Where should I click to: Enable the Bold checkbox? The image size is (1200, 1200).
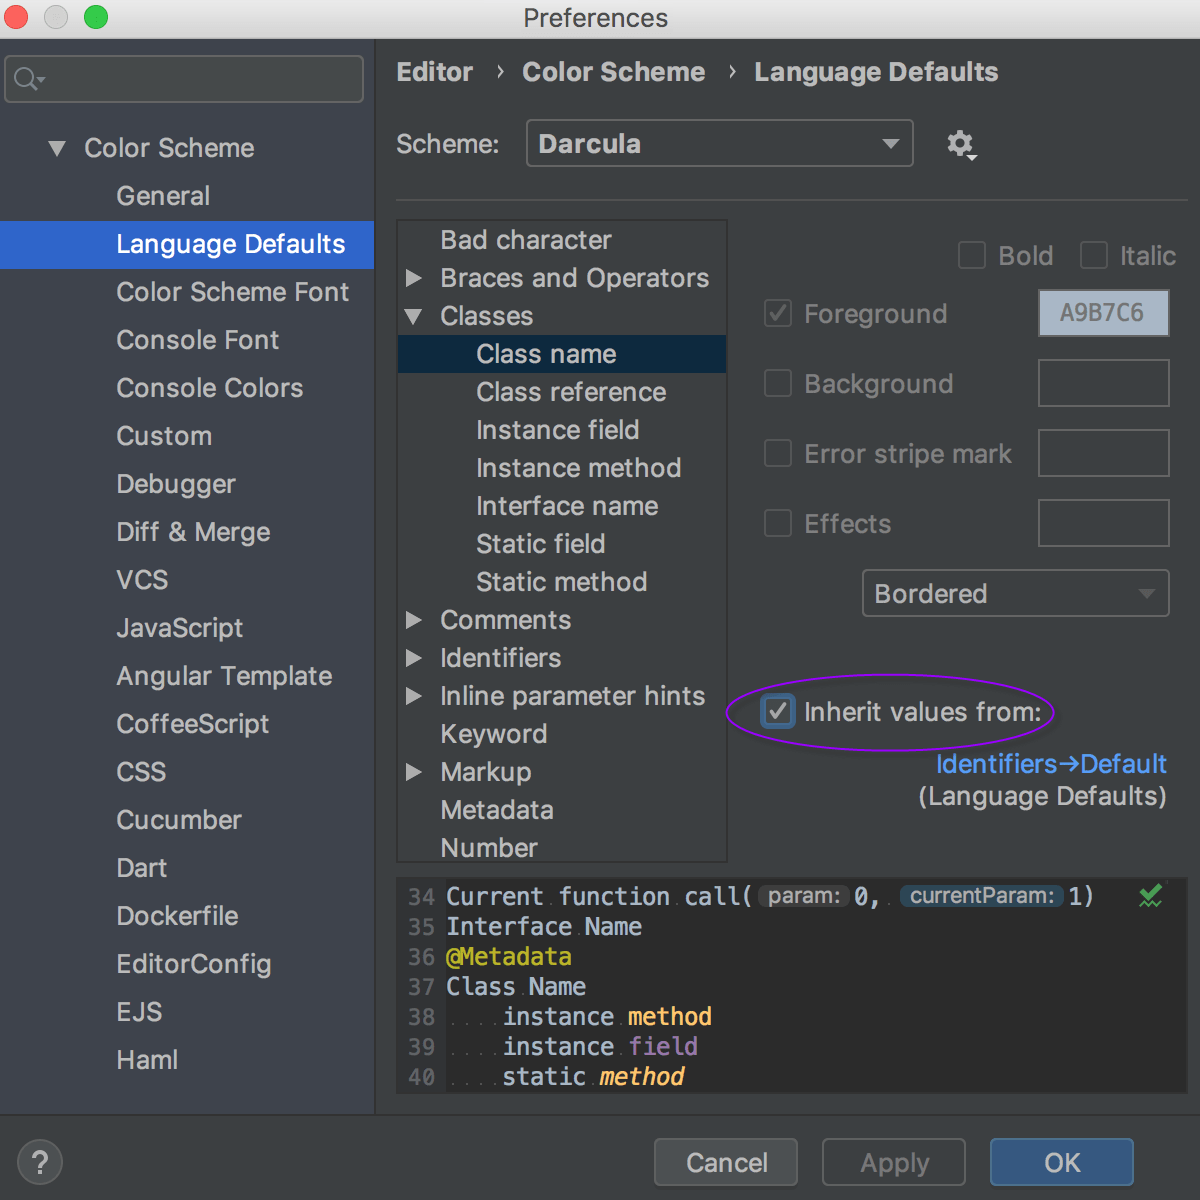pos(971,255)
